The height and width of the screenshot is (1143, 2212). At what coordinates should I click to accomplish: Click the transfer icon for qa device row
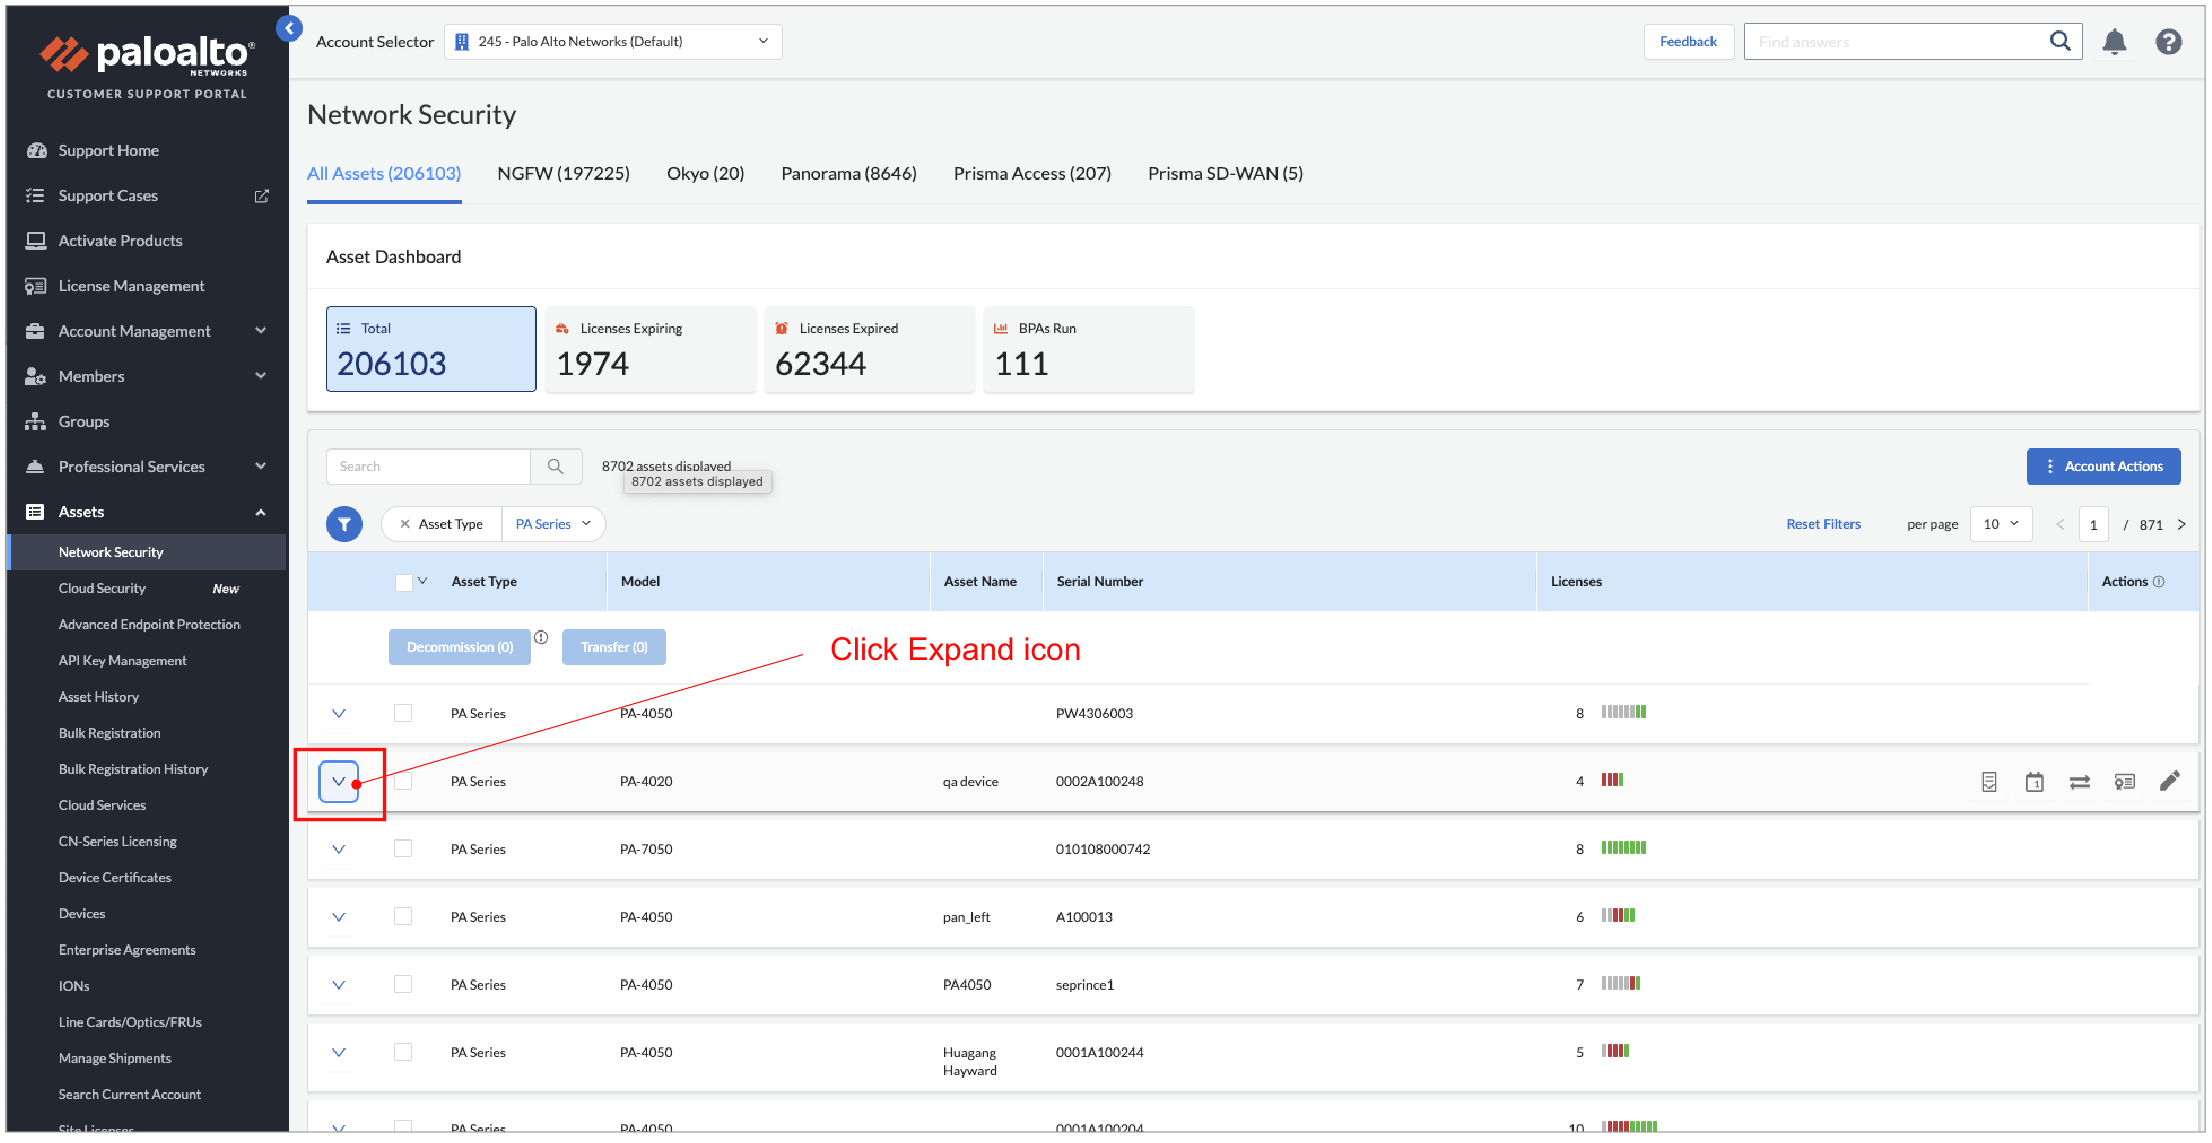(x=2079, y=781)
